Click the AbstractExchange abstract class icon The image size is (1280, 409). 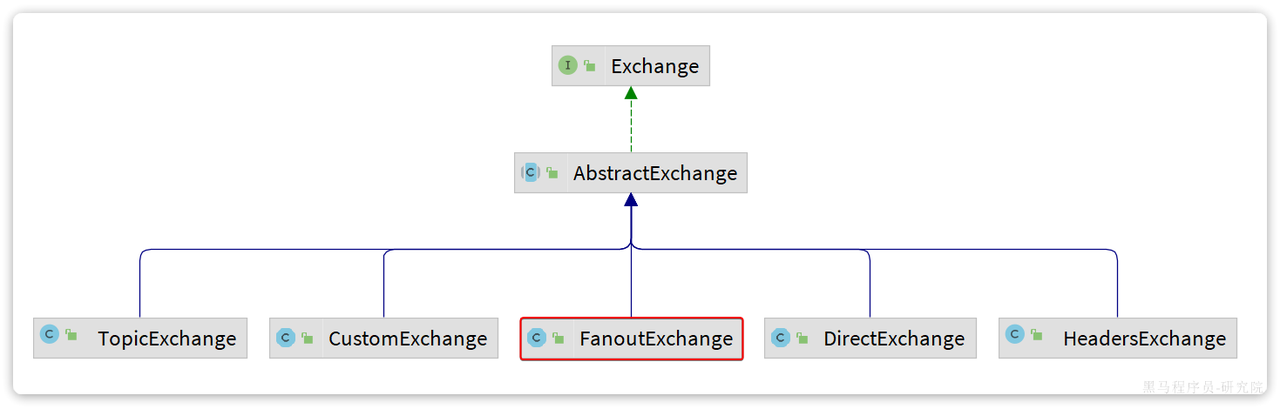coord(530,172)
